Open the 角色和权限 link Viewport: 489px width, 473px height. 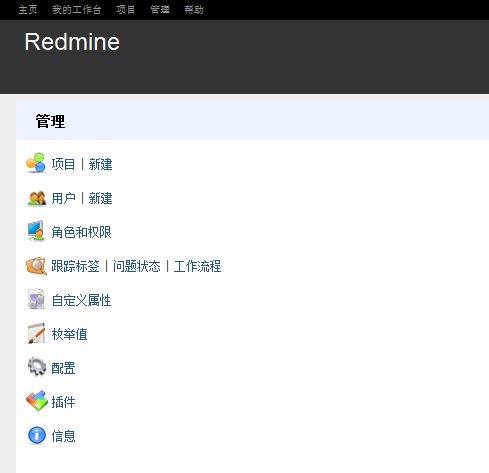pyautogui.click(x=81, y=232)
